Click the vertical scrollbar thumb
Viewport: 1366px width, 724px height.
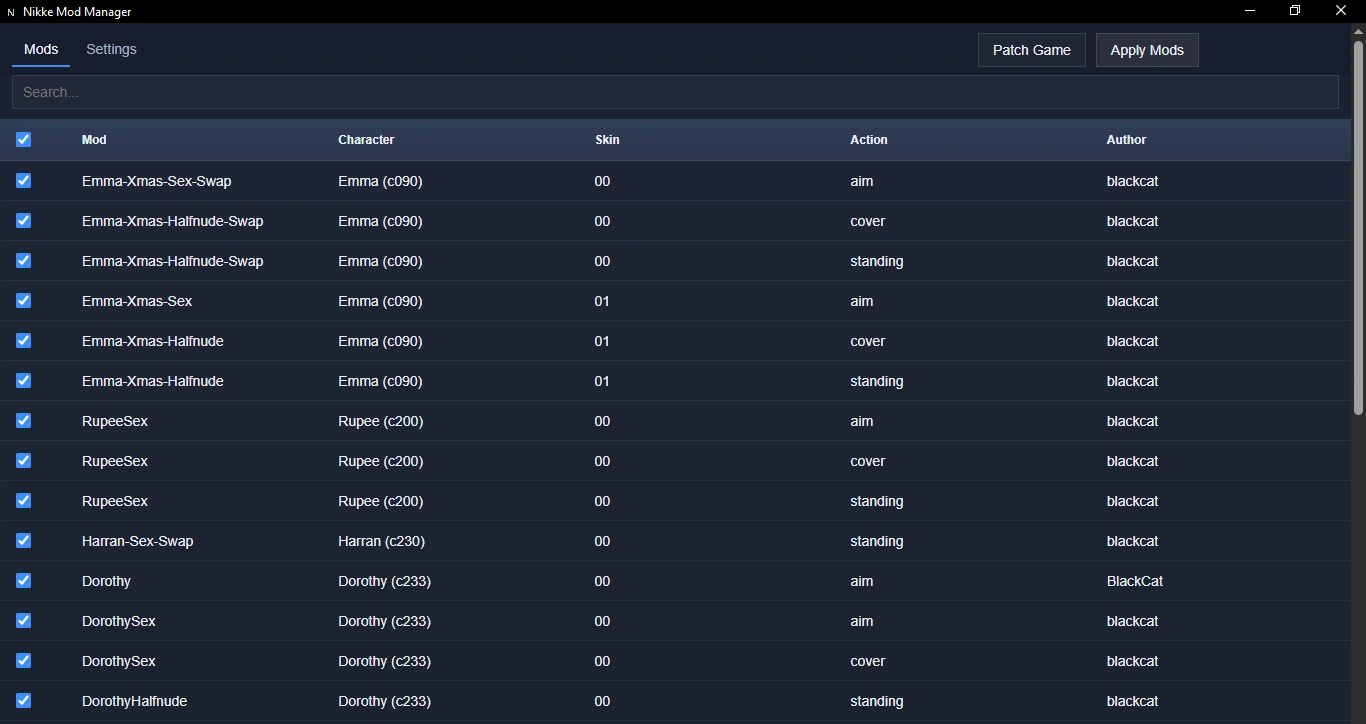tap(1358, 228)
